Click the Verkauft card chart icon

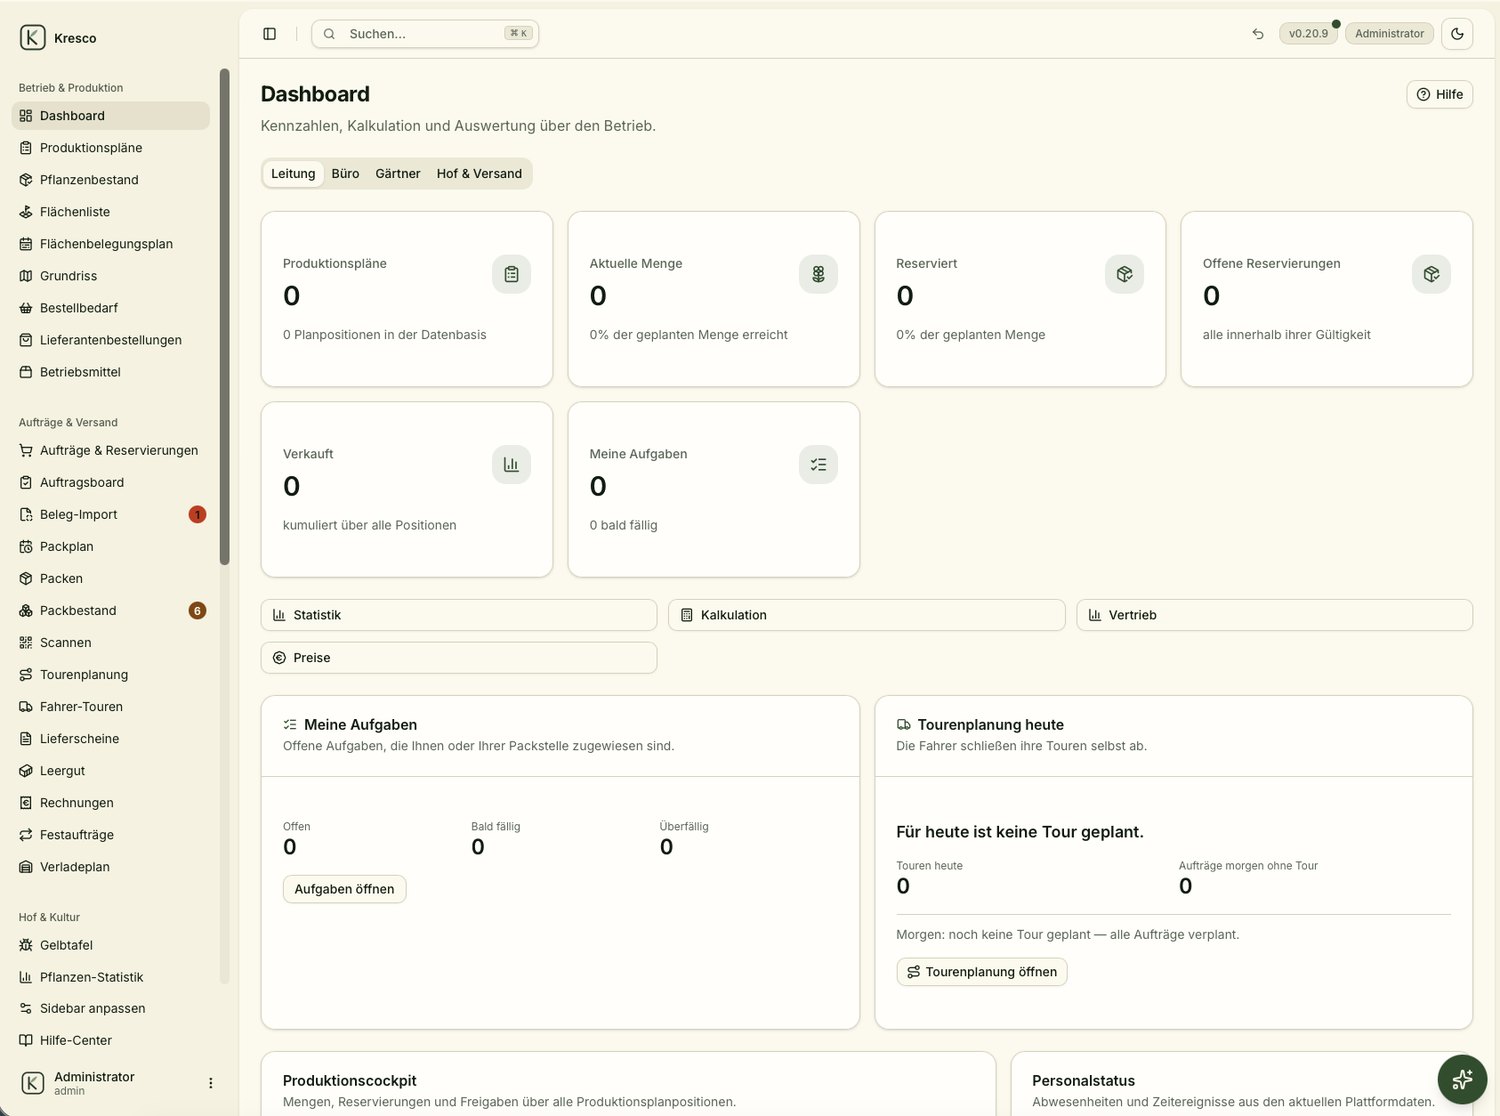click(x=511, y=464)
